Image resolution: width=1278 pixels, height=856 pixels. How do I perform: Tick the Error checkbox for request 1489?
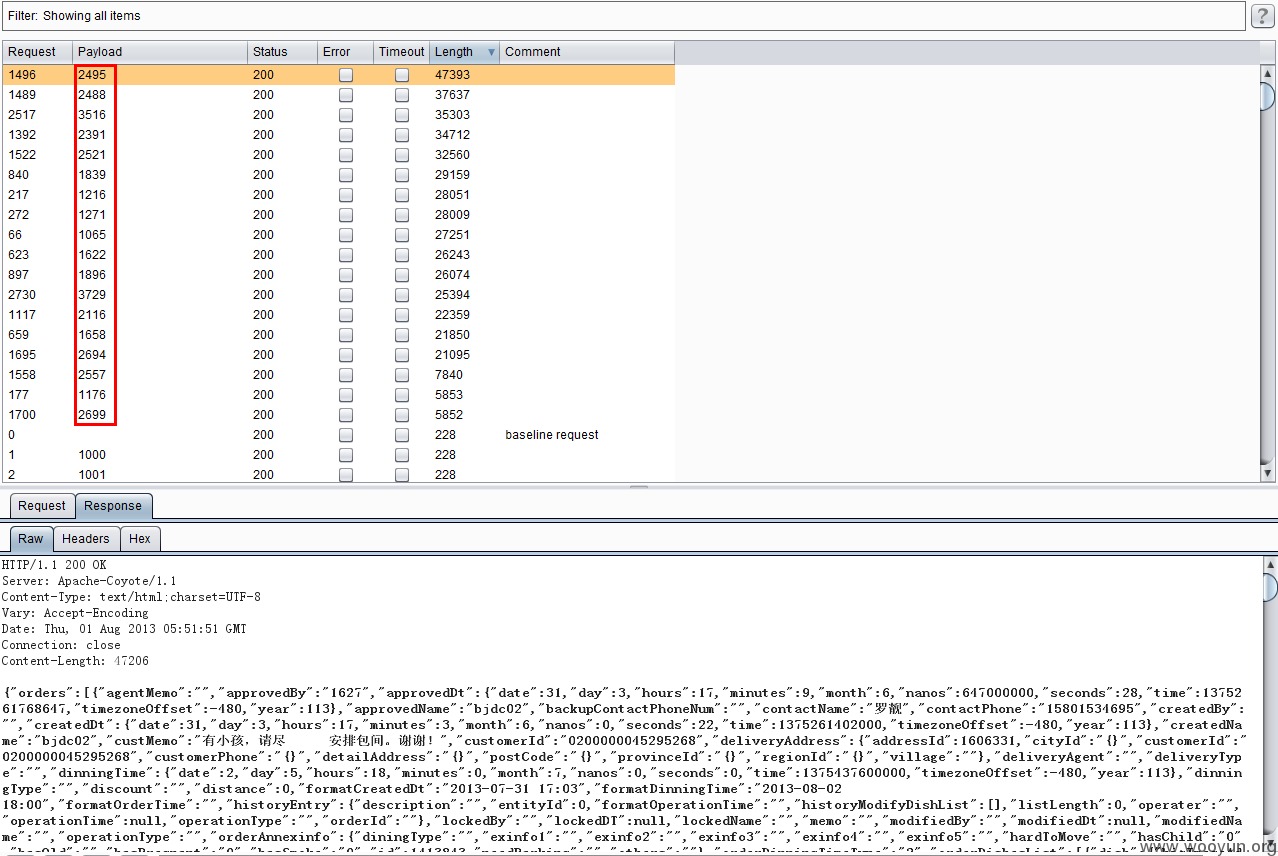(x=346, y=95)
